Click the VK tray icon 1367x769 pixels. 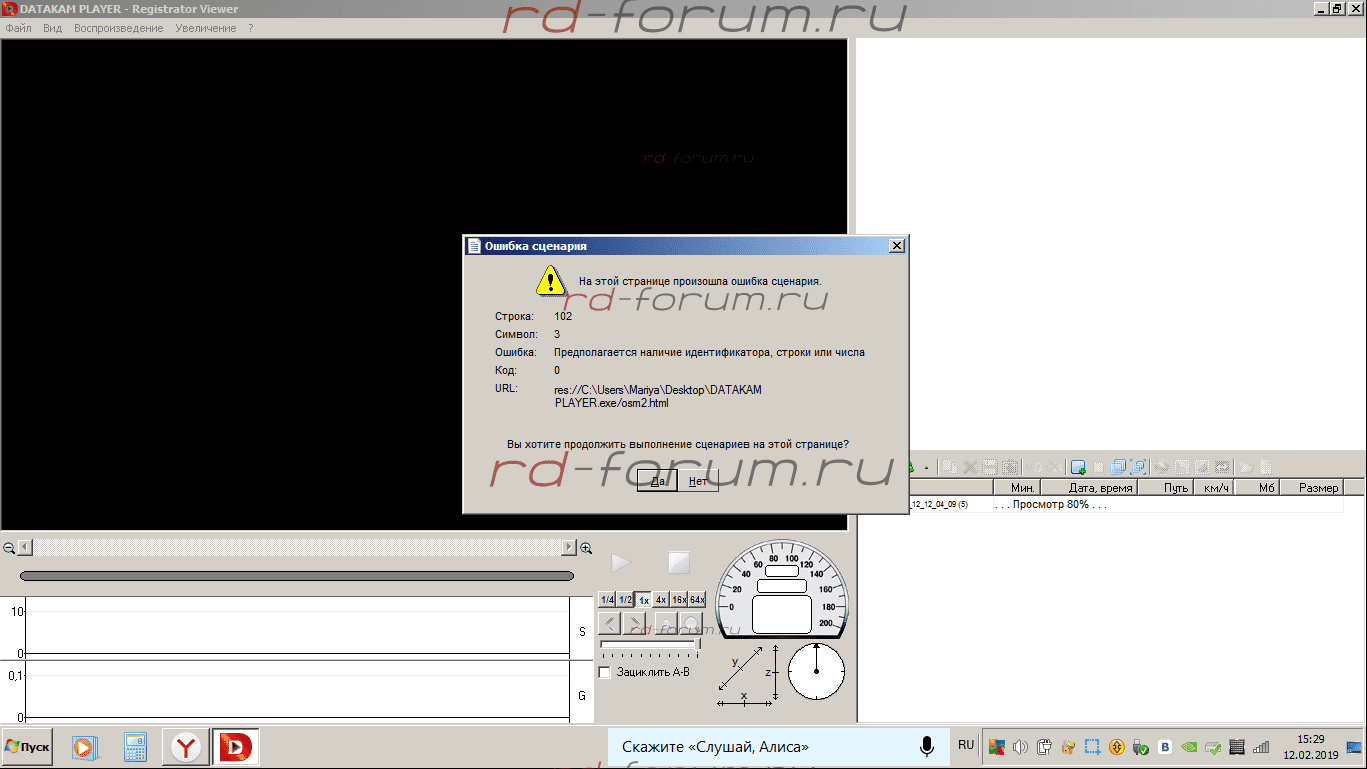pos(1165,747)
